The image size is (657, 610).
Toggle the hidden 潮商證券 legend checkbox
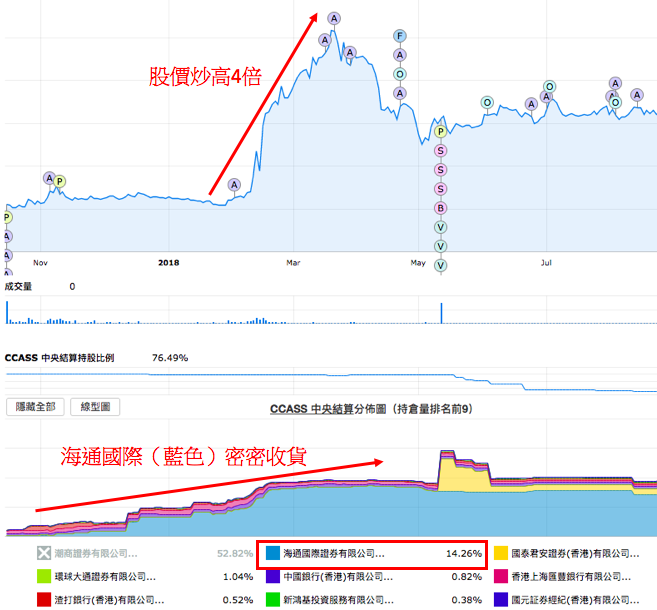(44, 553)
